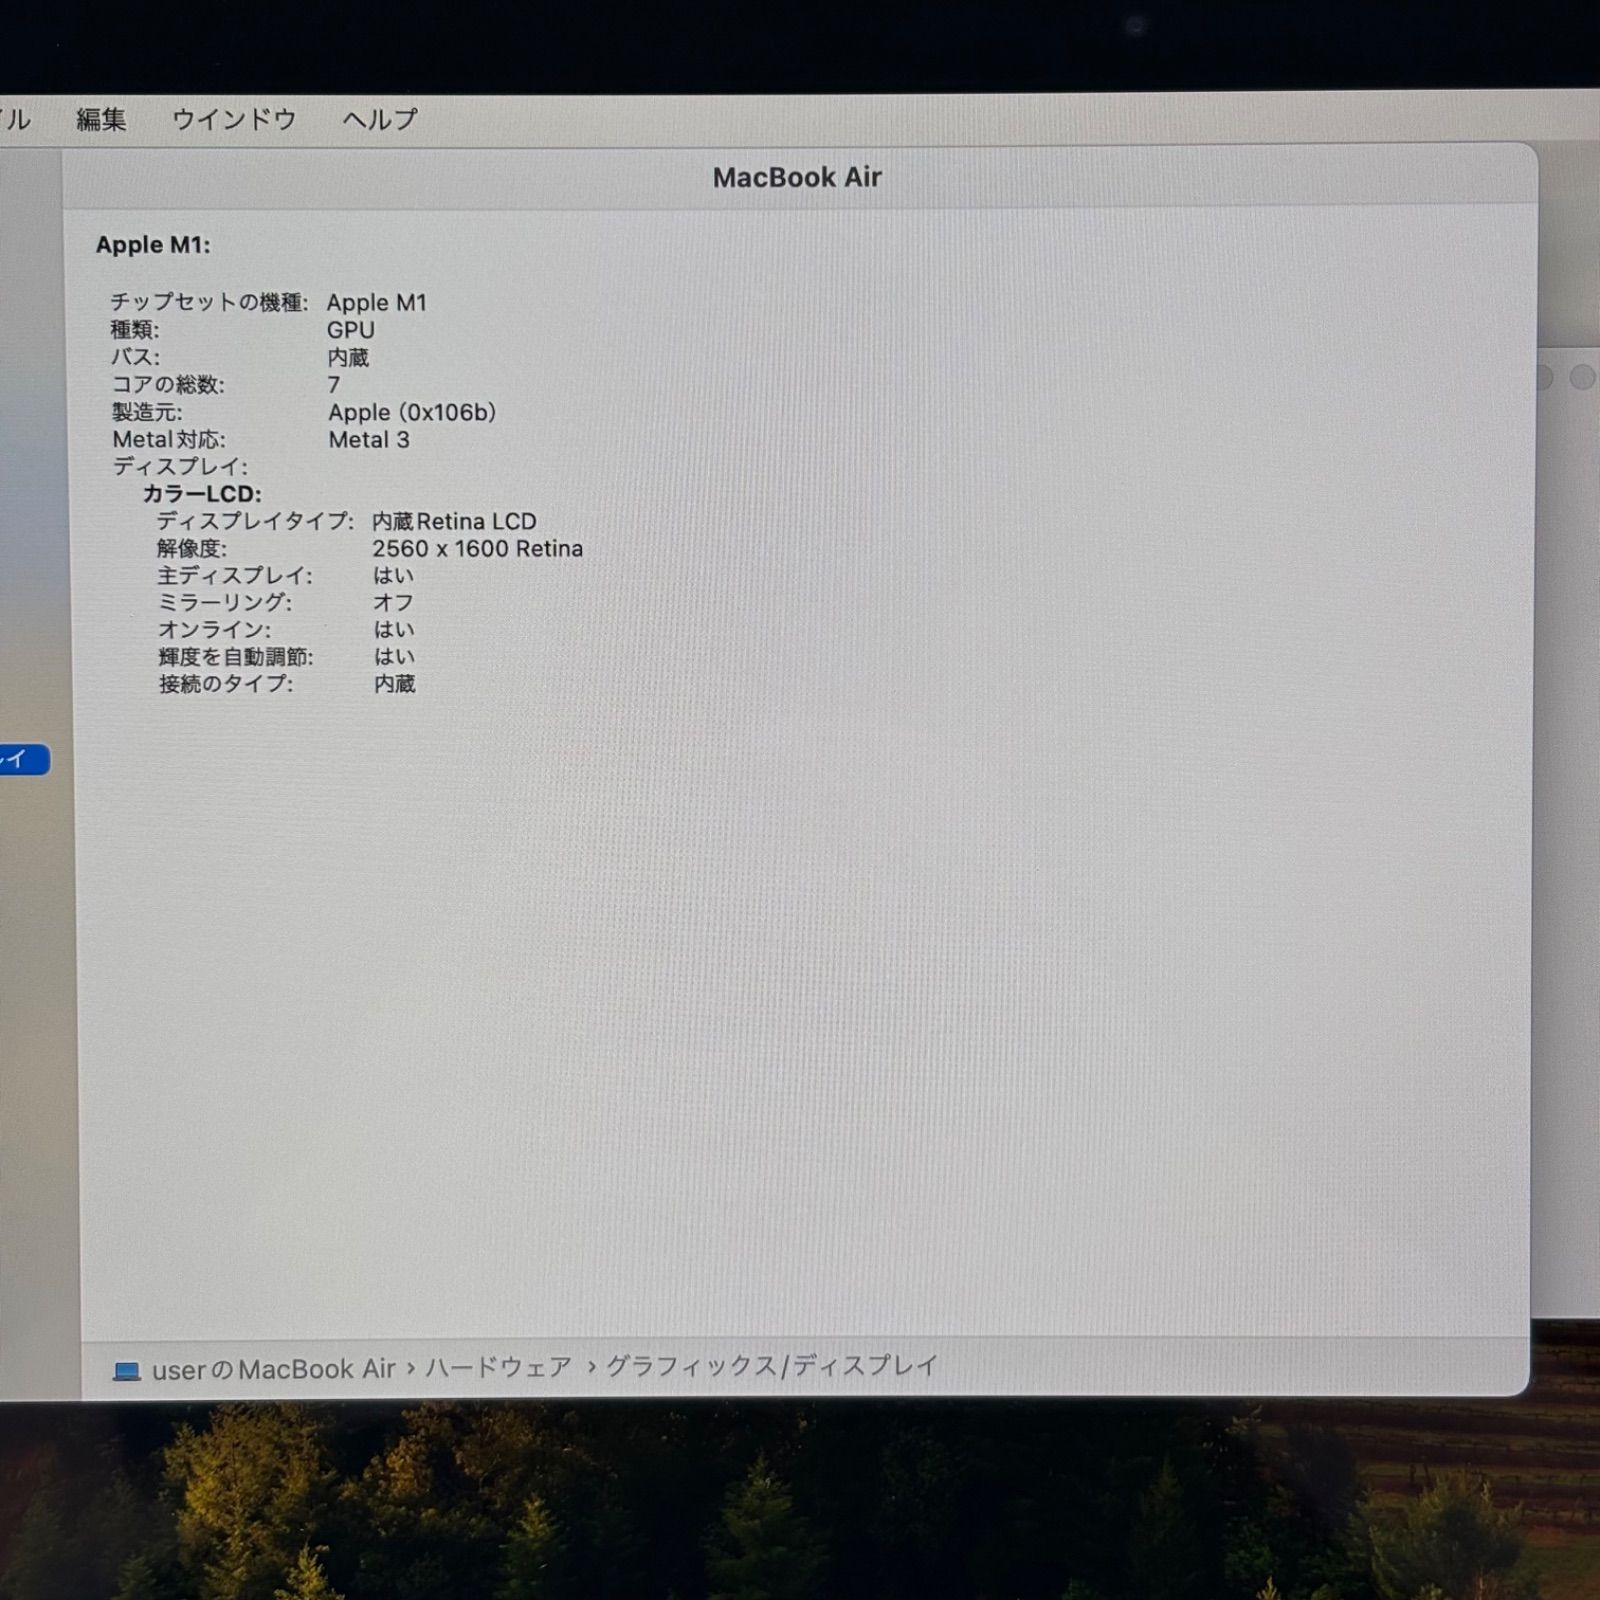
Task: Click the チップセットの機種 value 'Apple M1'
Action: (x=377, y=302)
